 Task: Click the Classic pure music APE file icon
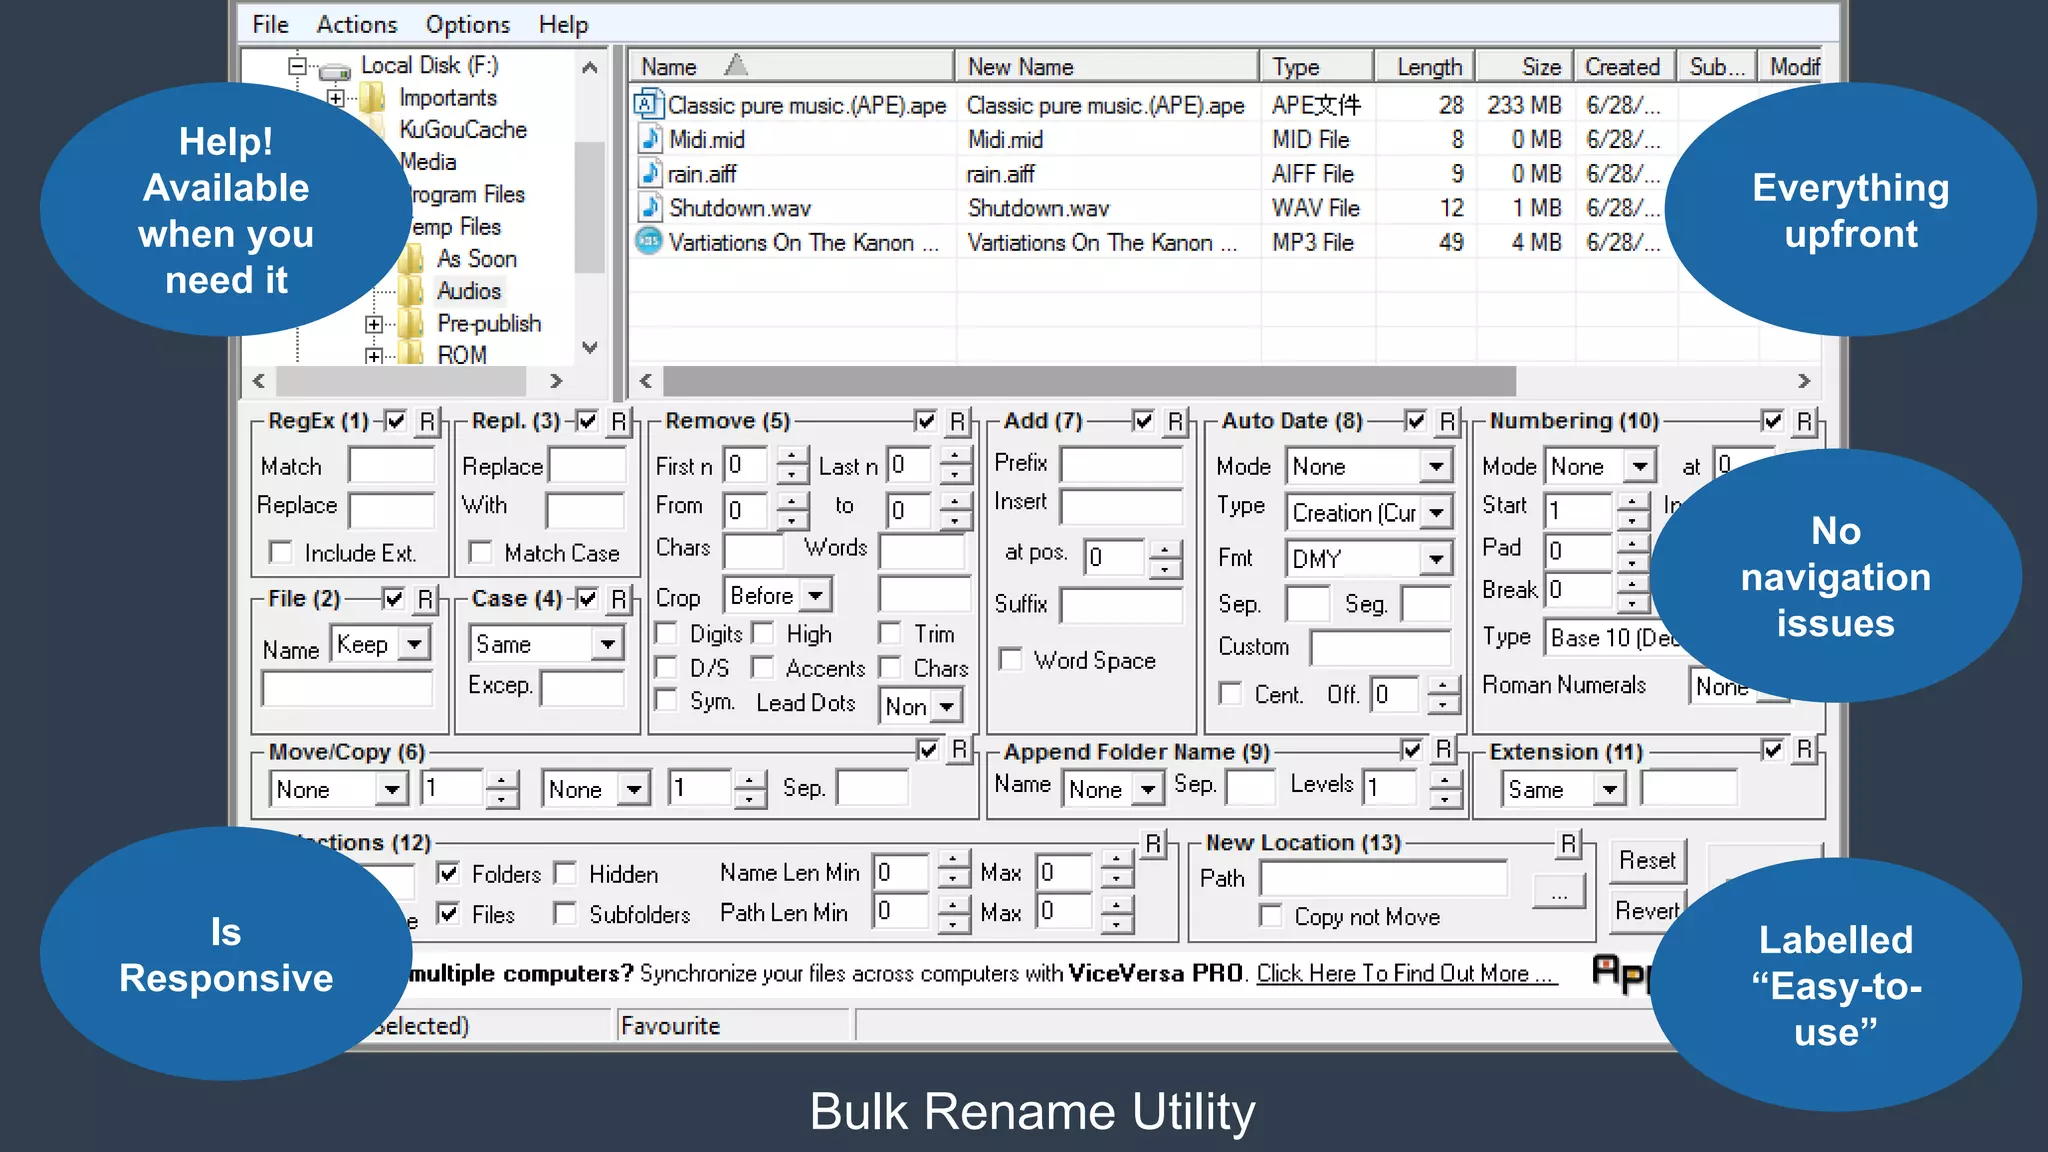(649, 104)
